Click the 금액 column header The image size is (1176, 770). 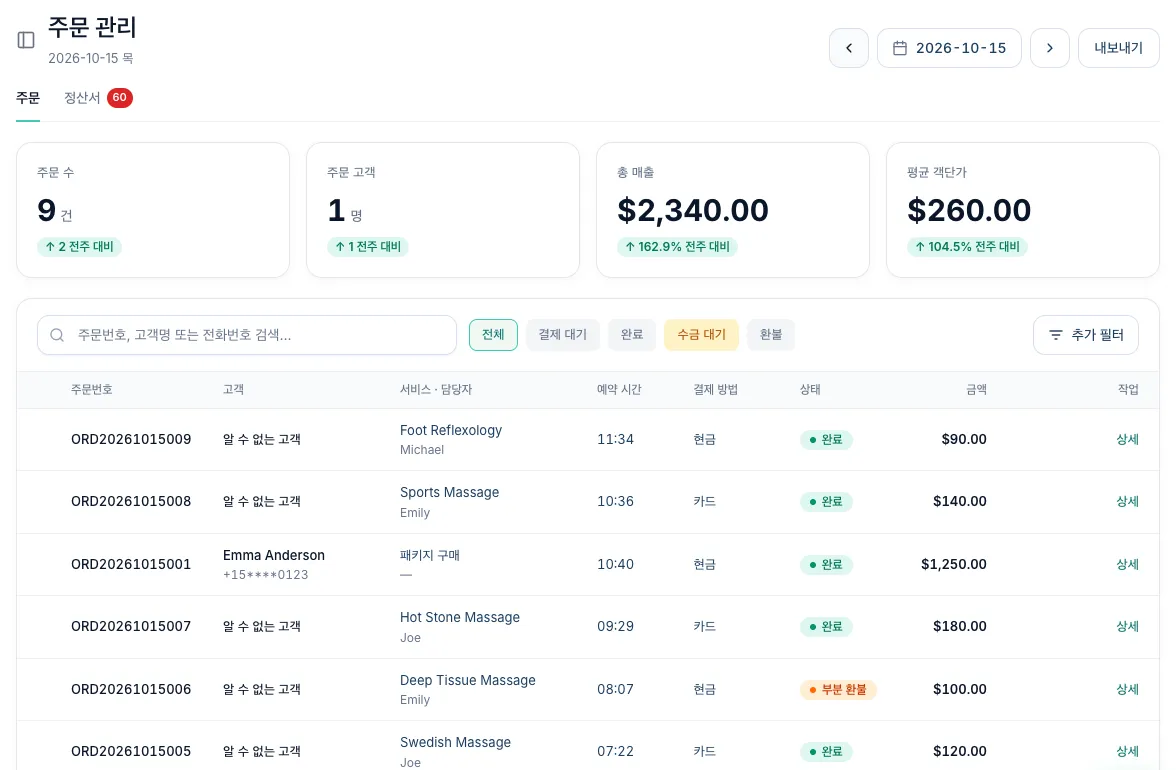tap(976, 390)
